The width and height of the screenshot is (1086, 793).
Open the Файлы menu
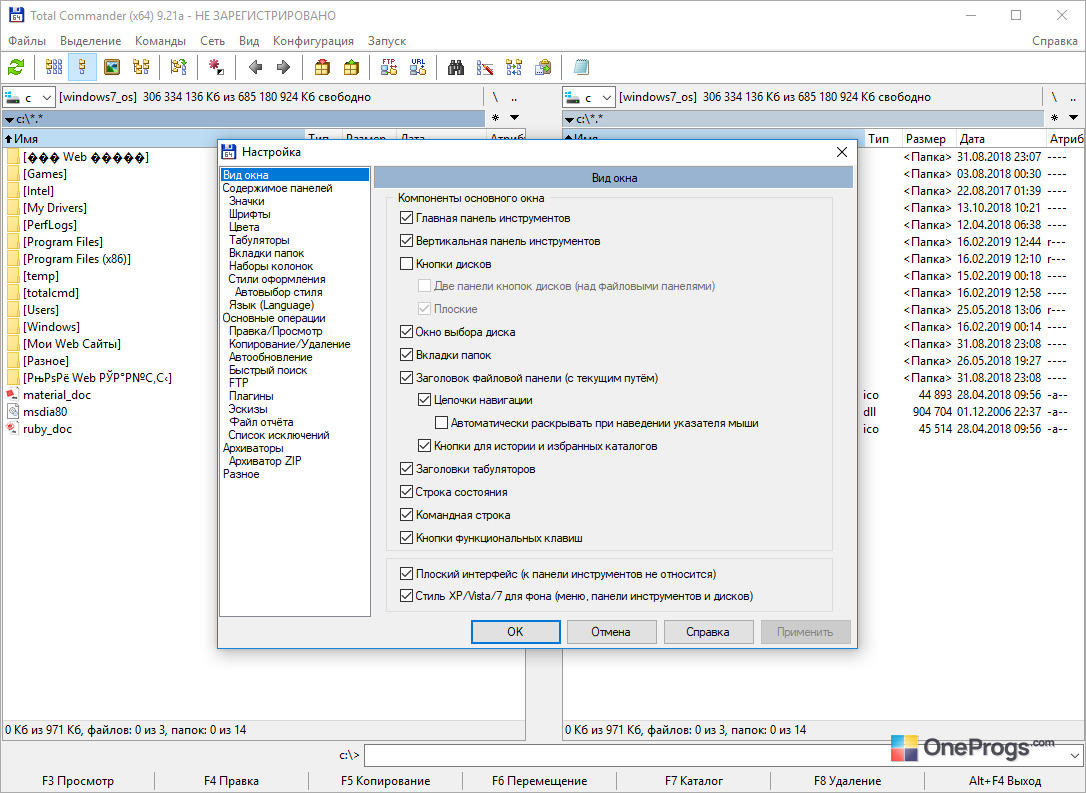[27, 41]
